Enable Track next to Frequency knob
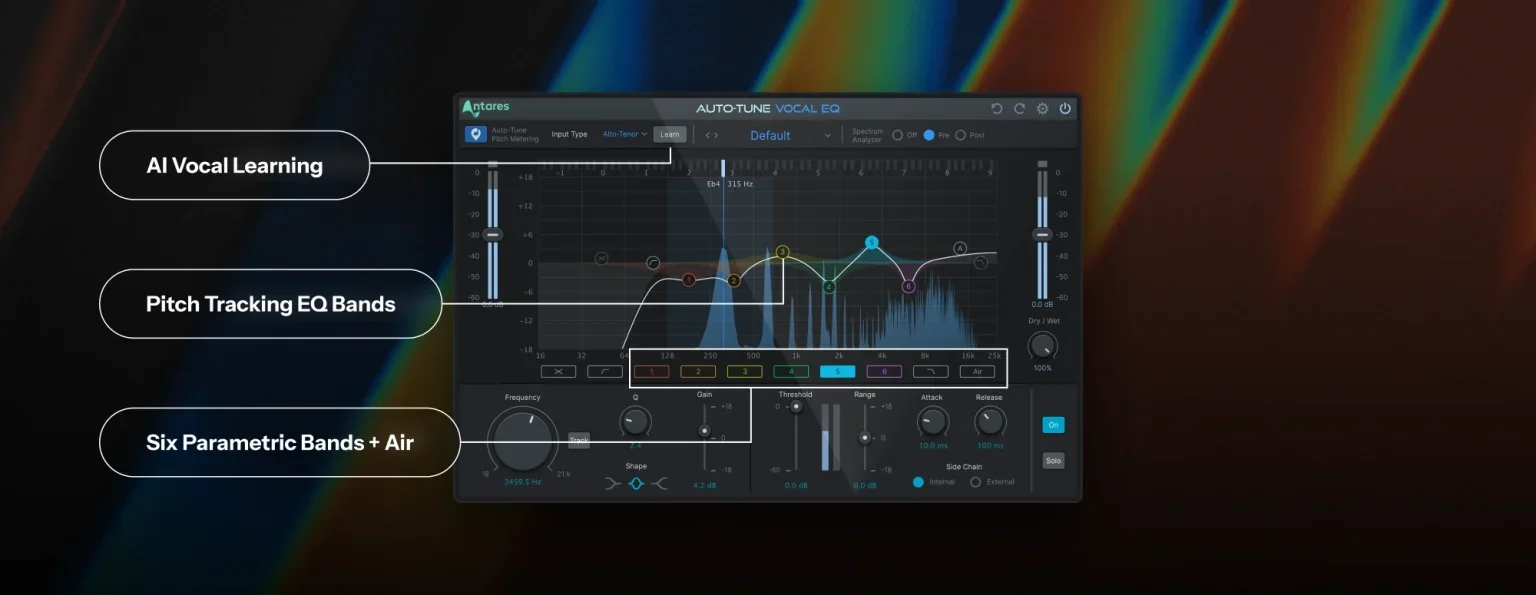The height and width of the screenshot is (595, 1536). coord(579,440)
